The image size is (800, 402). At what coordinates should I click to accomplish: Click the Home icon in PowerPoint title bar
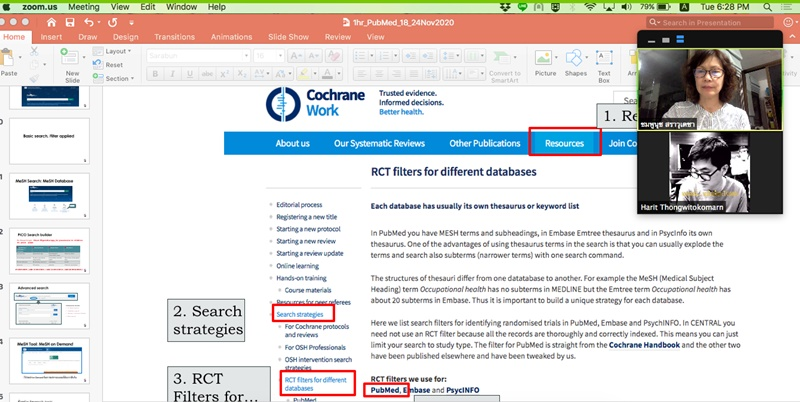click(x=51, y=22)
